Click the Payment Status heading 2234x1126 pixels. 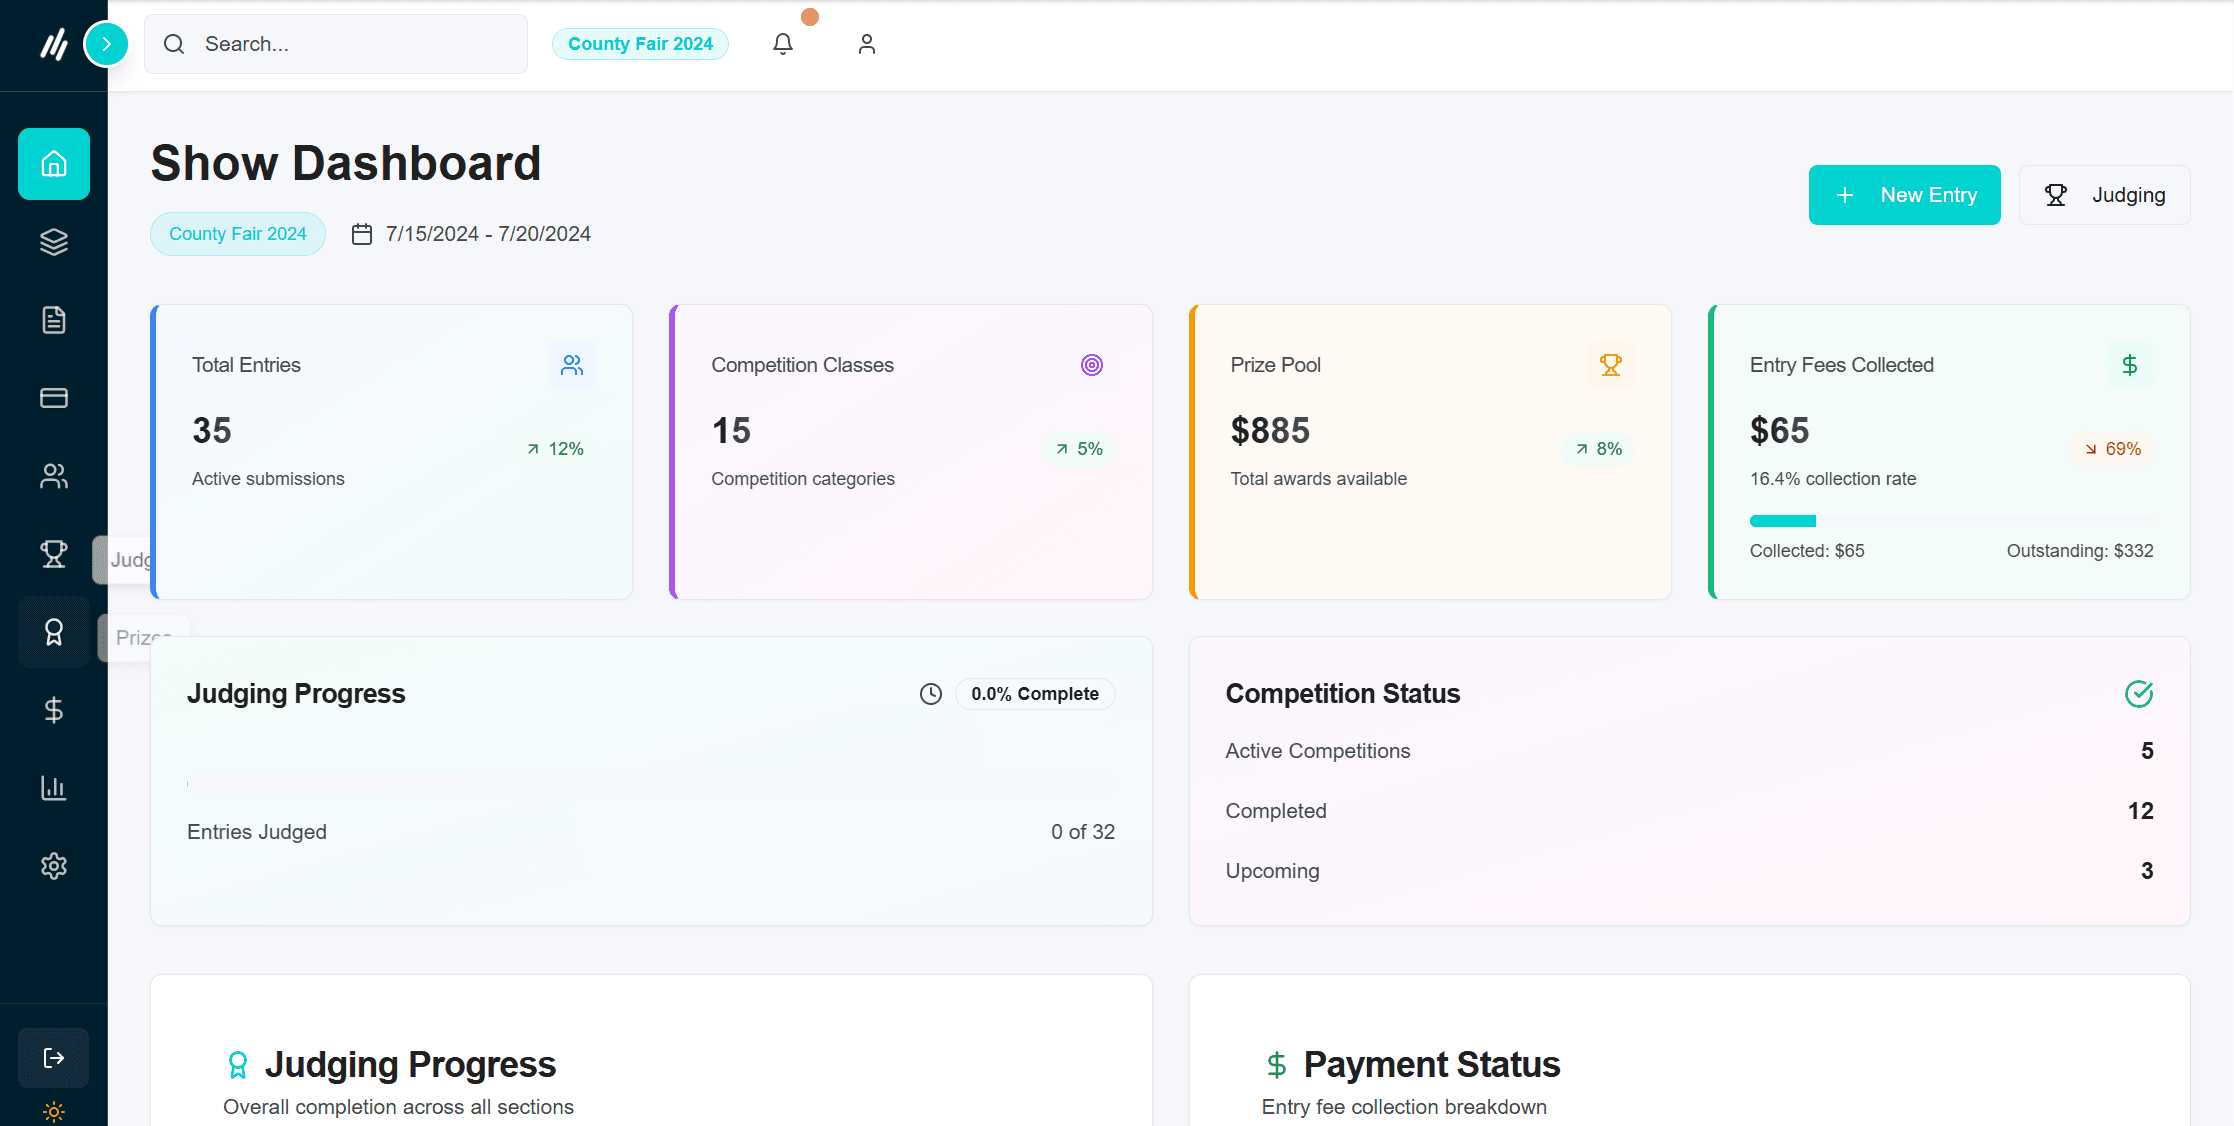pyautogui.click(x=1432, y=1065)
